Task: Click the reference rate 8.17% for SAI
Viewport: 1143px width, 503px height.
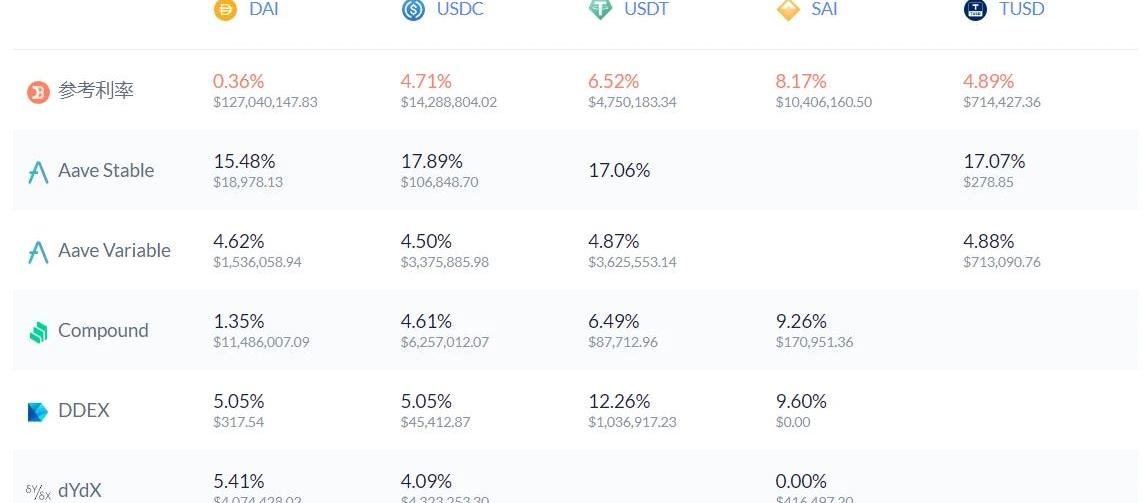Action: 801,81
